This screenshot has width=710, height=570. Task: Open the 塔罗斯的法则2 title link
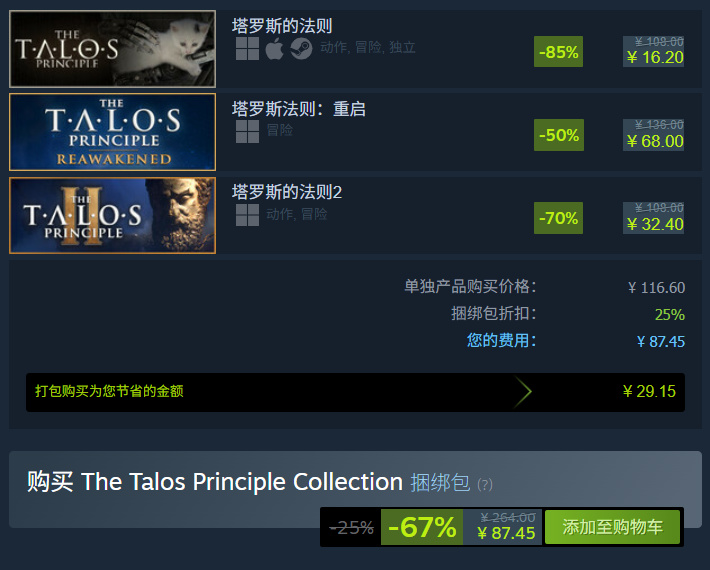(287, 191)
